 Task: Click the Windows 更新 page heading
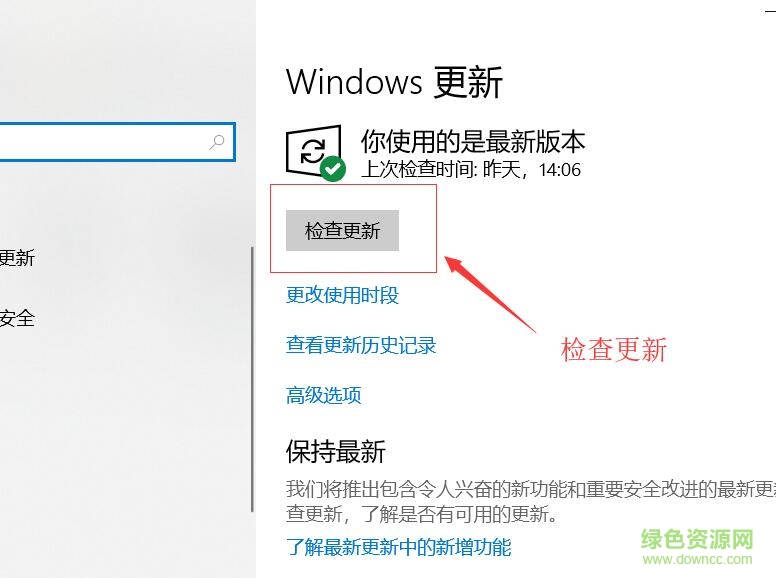(394, 82)
